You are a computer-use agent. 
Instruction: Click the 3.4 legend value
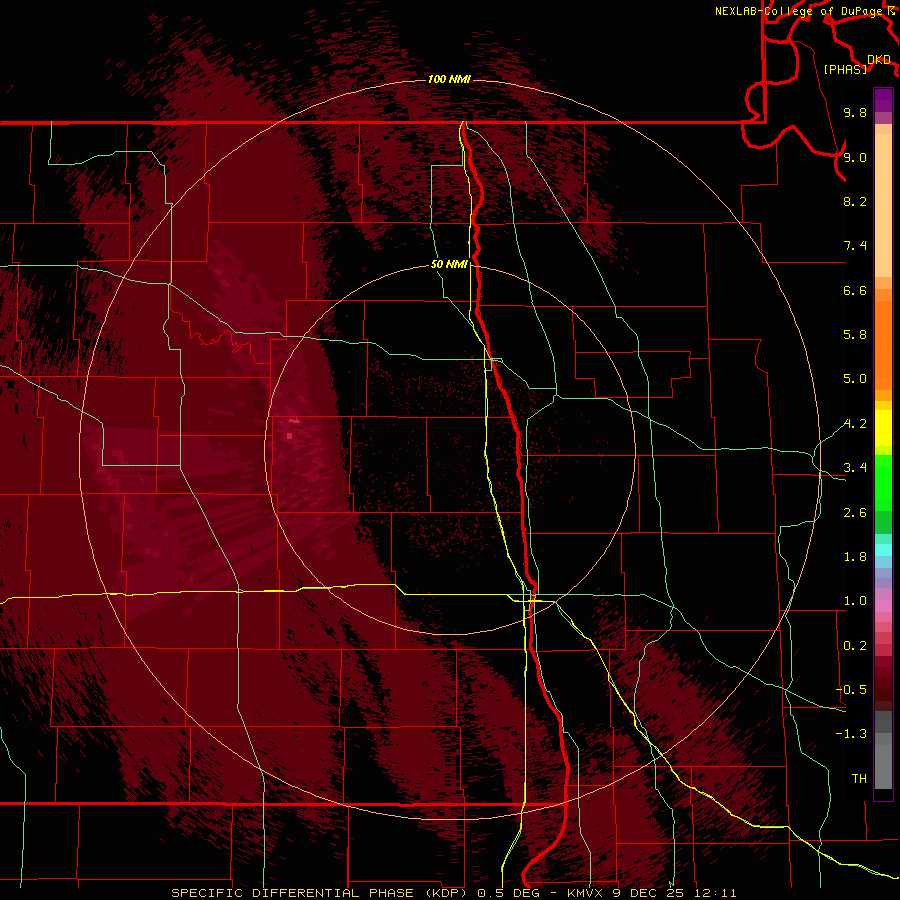pos(855,468)
